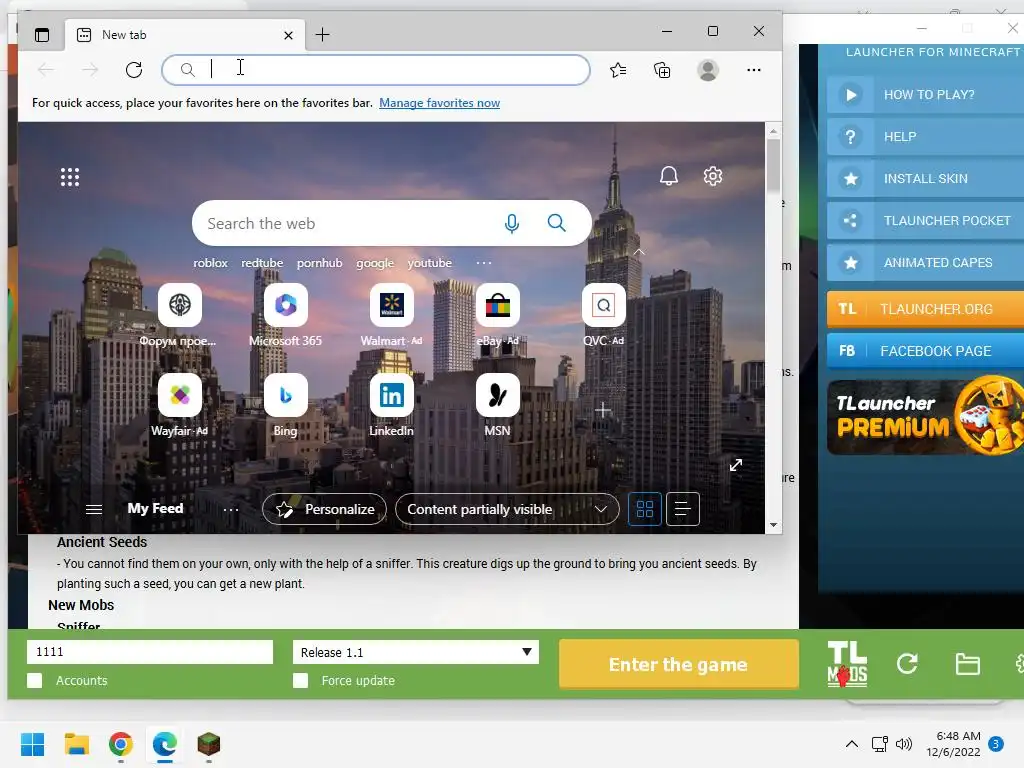Screen dimensions: 1024x768
Task: Open the Edge profile avatar
Action: (x=708, y=70)
